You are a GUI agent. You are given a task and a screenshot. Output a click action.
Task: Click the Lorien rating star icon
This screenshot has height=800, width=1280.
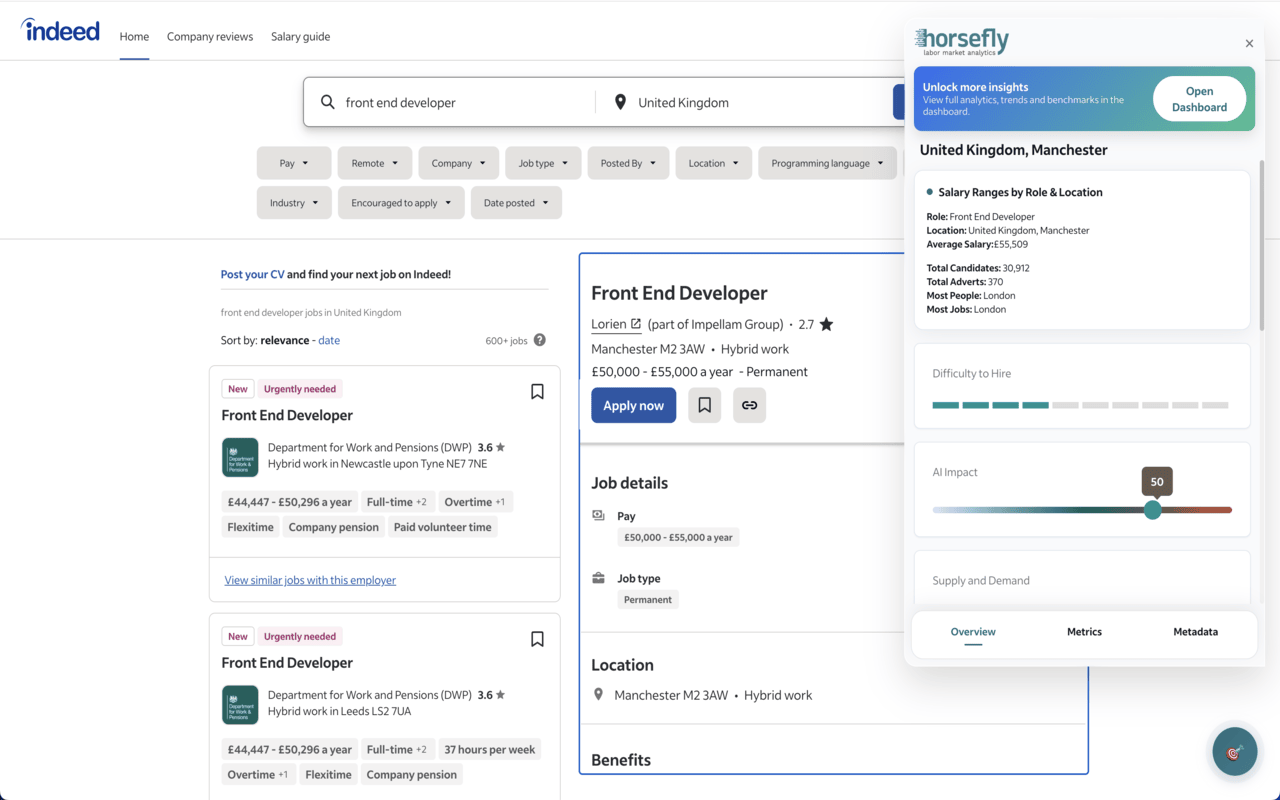[x=826, y=324]
